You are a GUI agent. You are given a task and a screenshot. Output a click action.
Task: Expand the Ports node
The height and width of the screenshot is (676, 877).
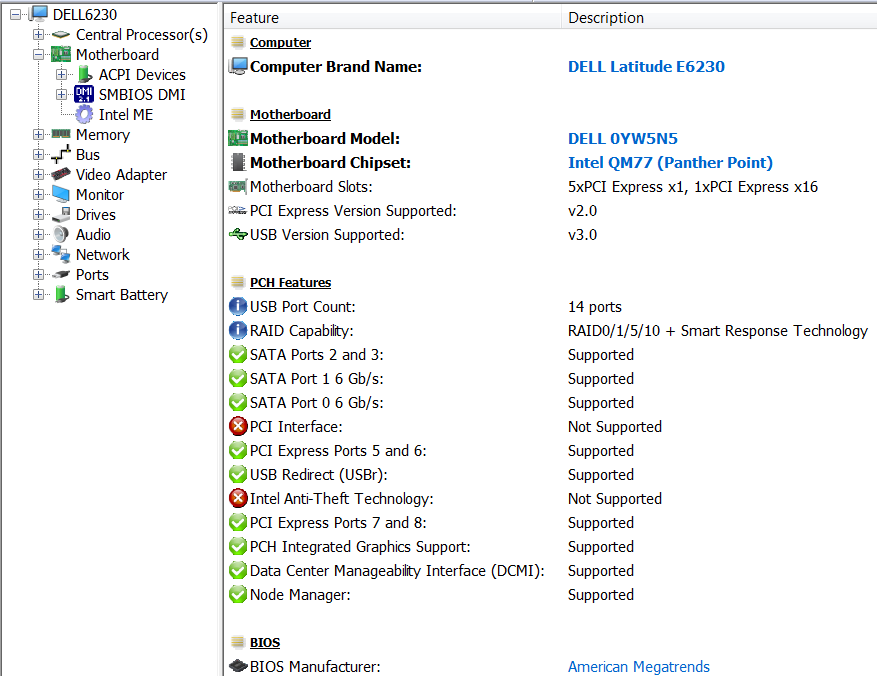[38, 275]
